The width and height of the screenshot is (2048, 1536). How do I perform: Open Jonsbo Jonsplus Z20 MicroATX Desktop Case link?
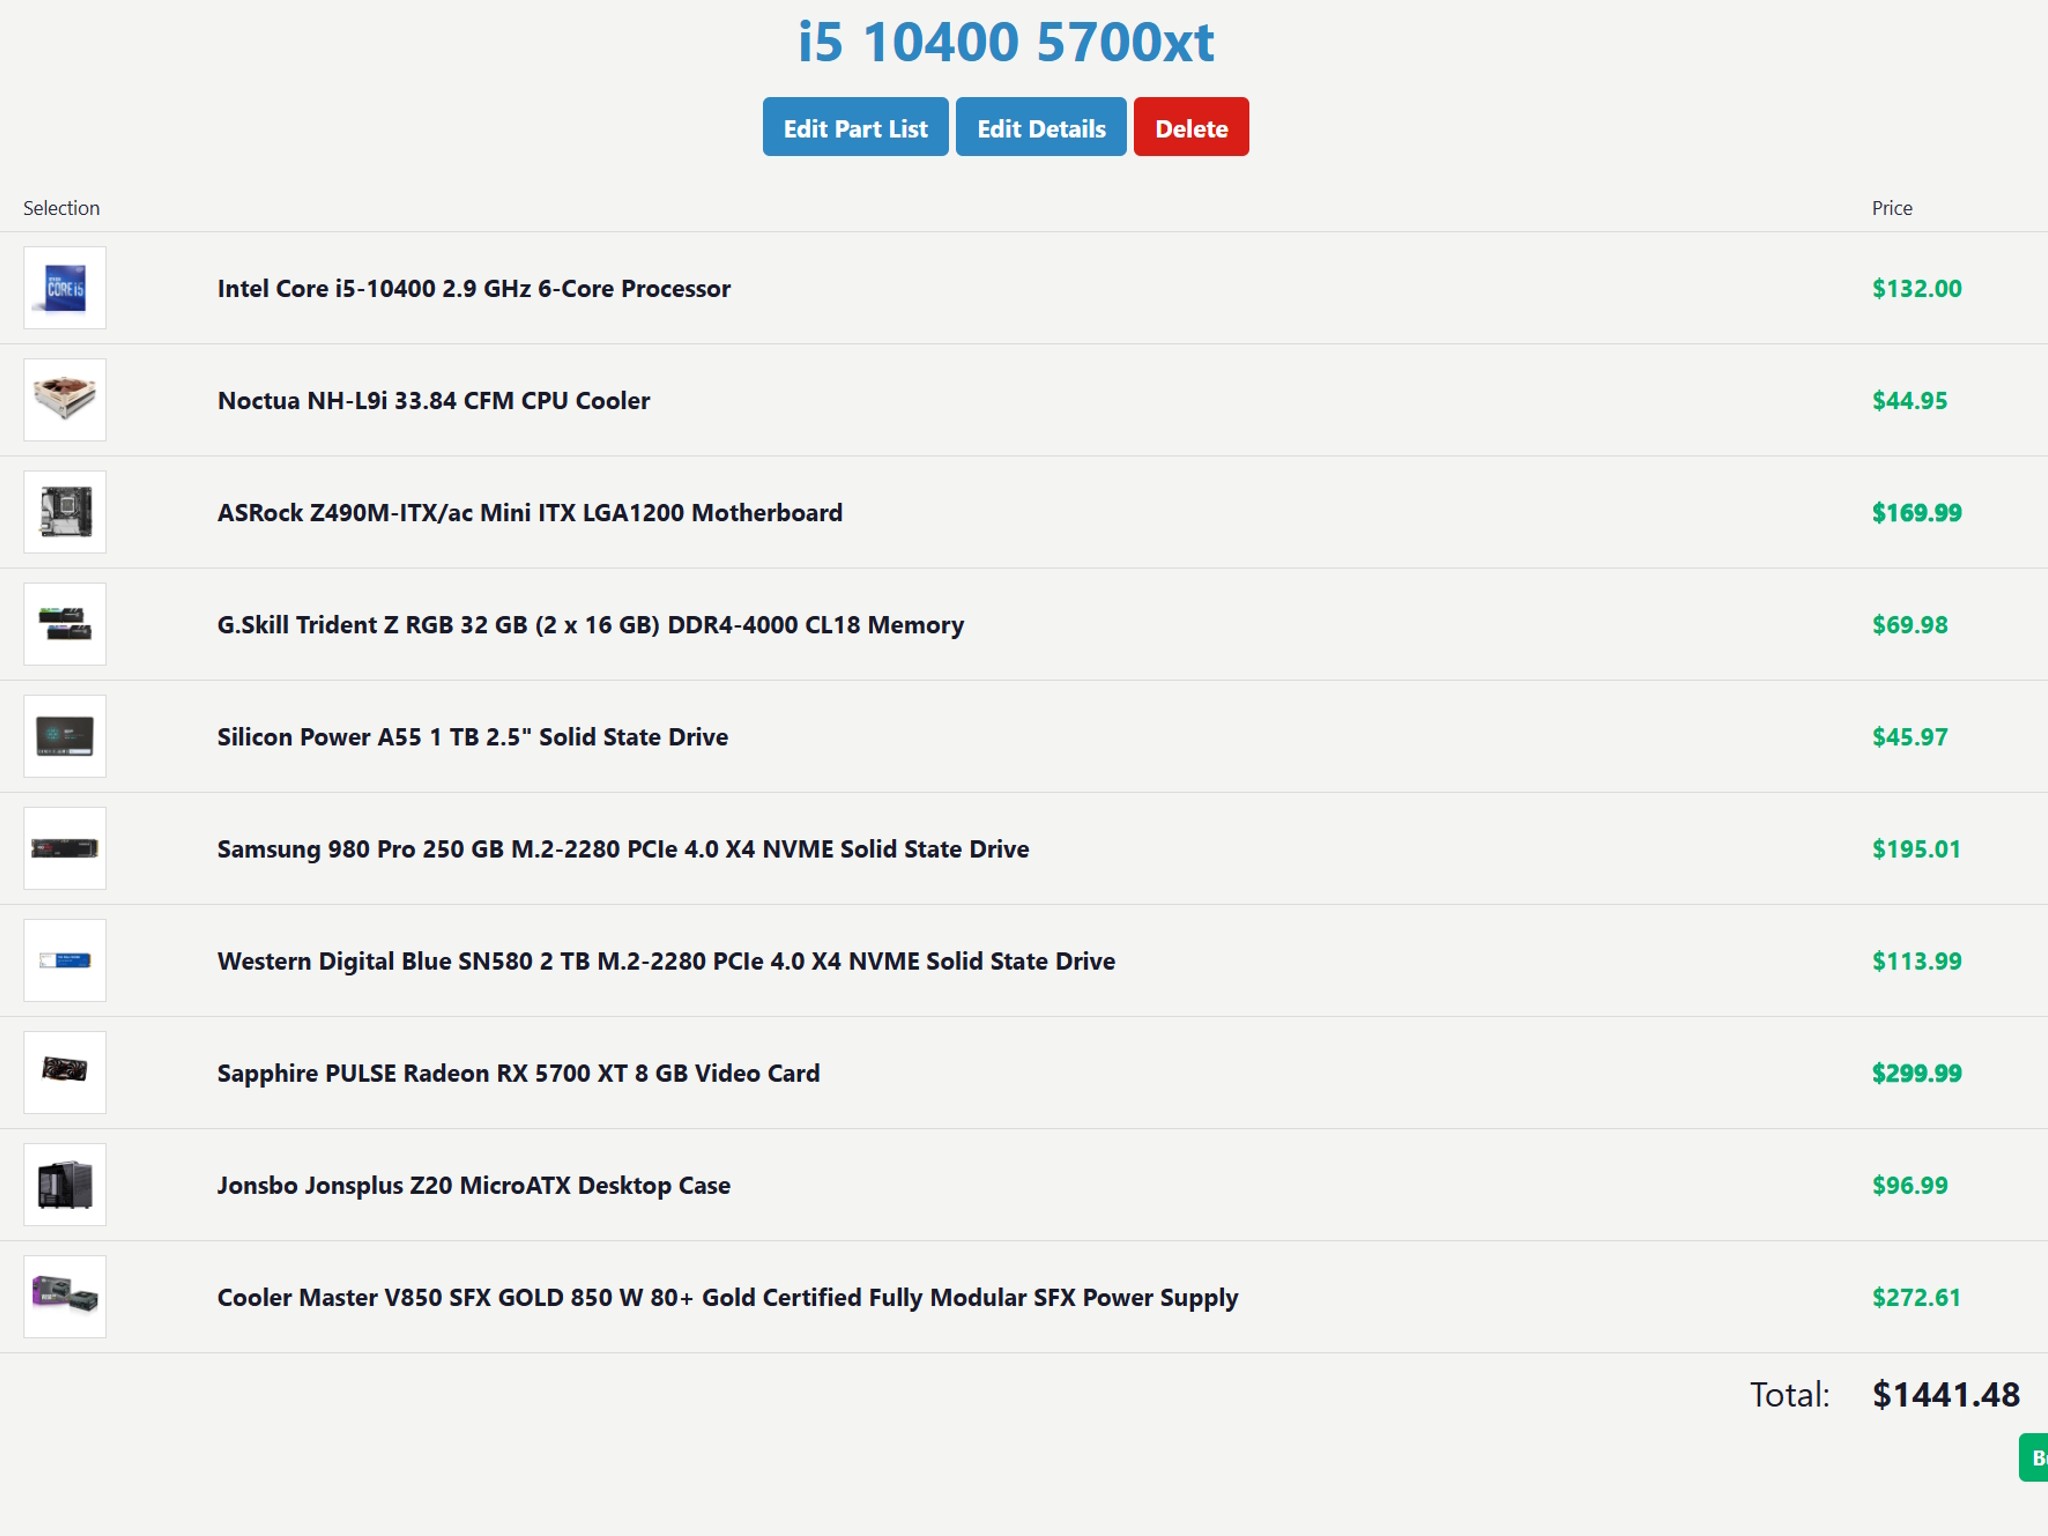(474, 1185)
